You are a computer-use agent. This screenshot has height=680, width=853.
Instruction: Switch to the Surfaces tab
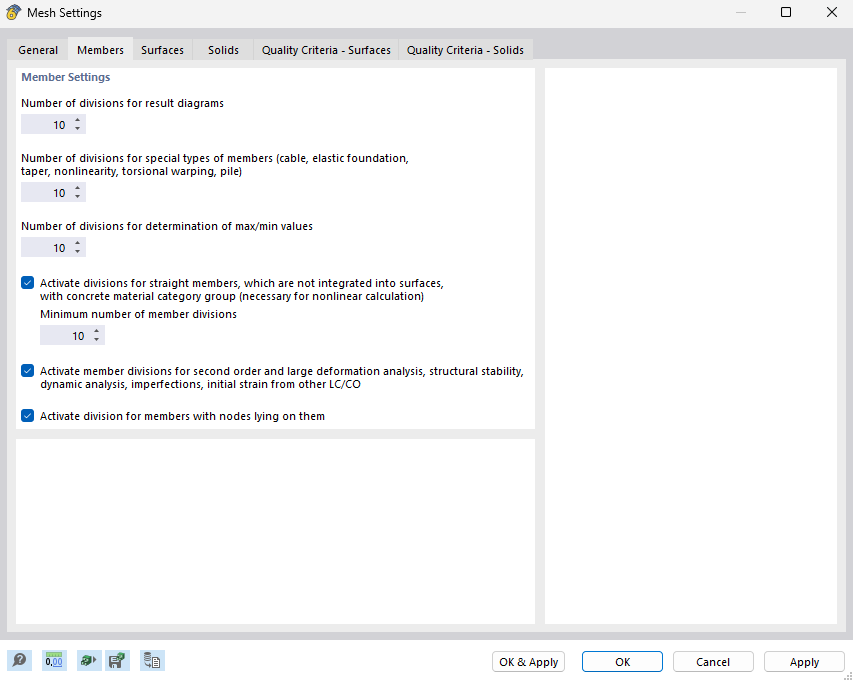click(162, 49)
